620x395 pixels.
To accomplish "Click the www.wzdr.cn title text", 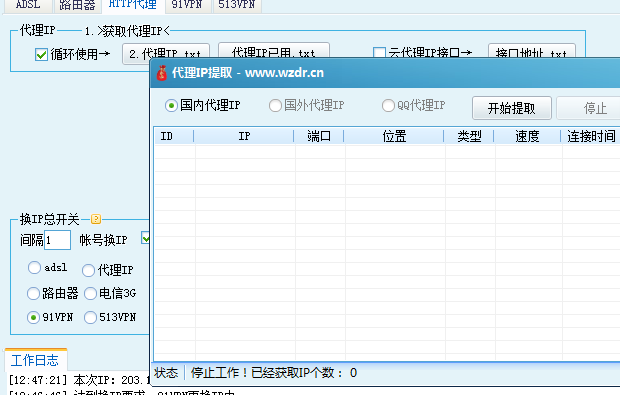I will click(x=284, y=73).
